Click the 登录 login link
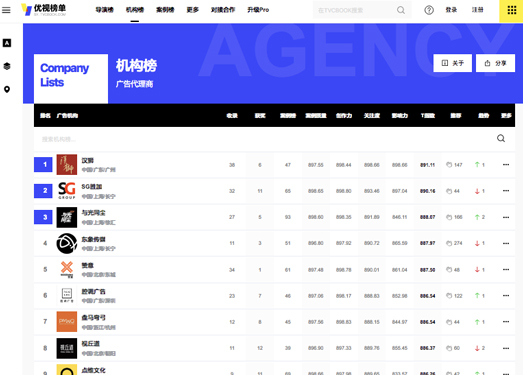 451,10
